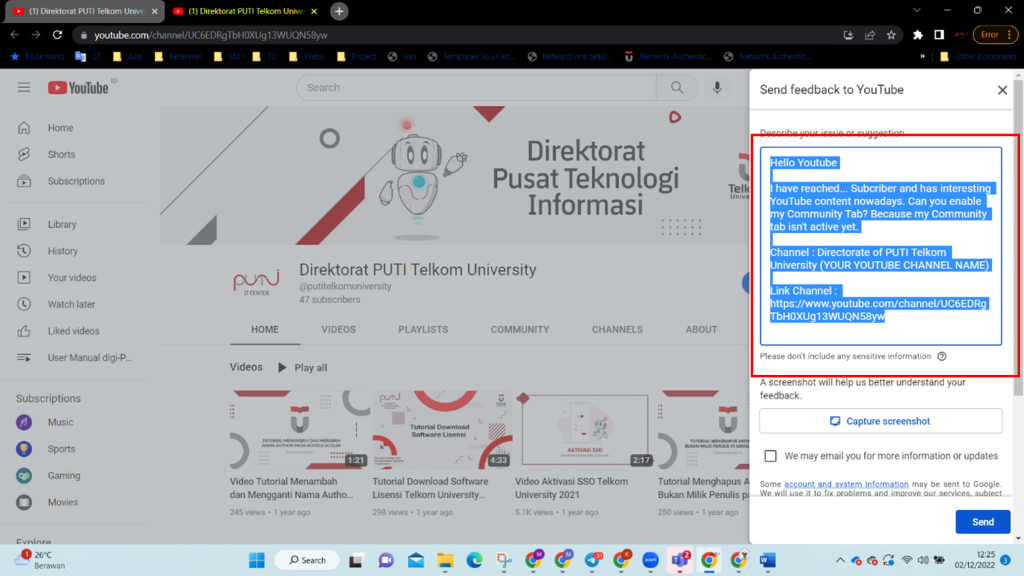
Task: Select the HOME channel tab
Action: (x=264, y=330)
